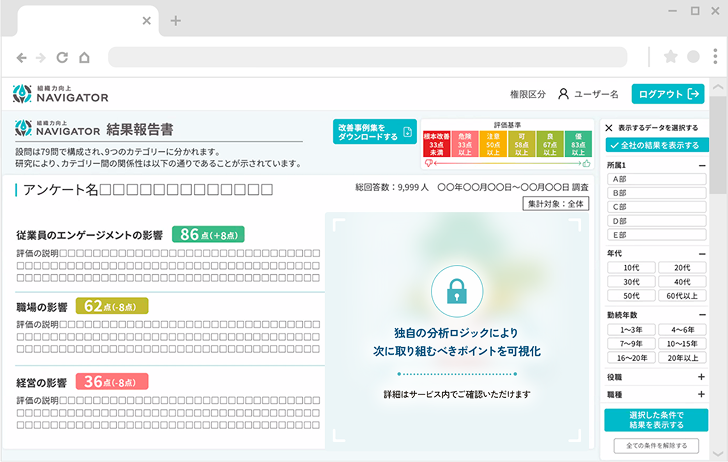This screenshot has height=462, width=728.
Task: Click the 権限区分 header text
Action: [x=528, y=94]
